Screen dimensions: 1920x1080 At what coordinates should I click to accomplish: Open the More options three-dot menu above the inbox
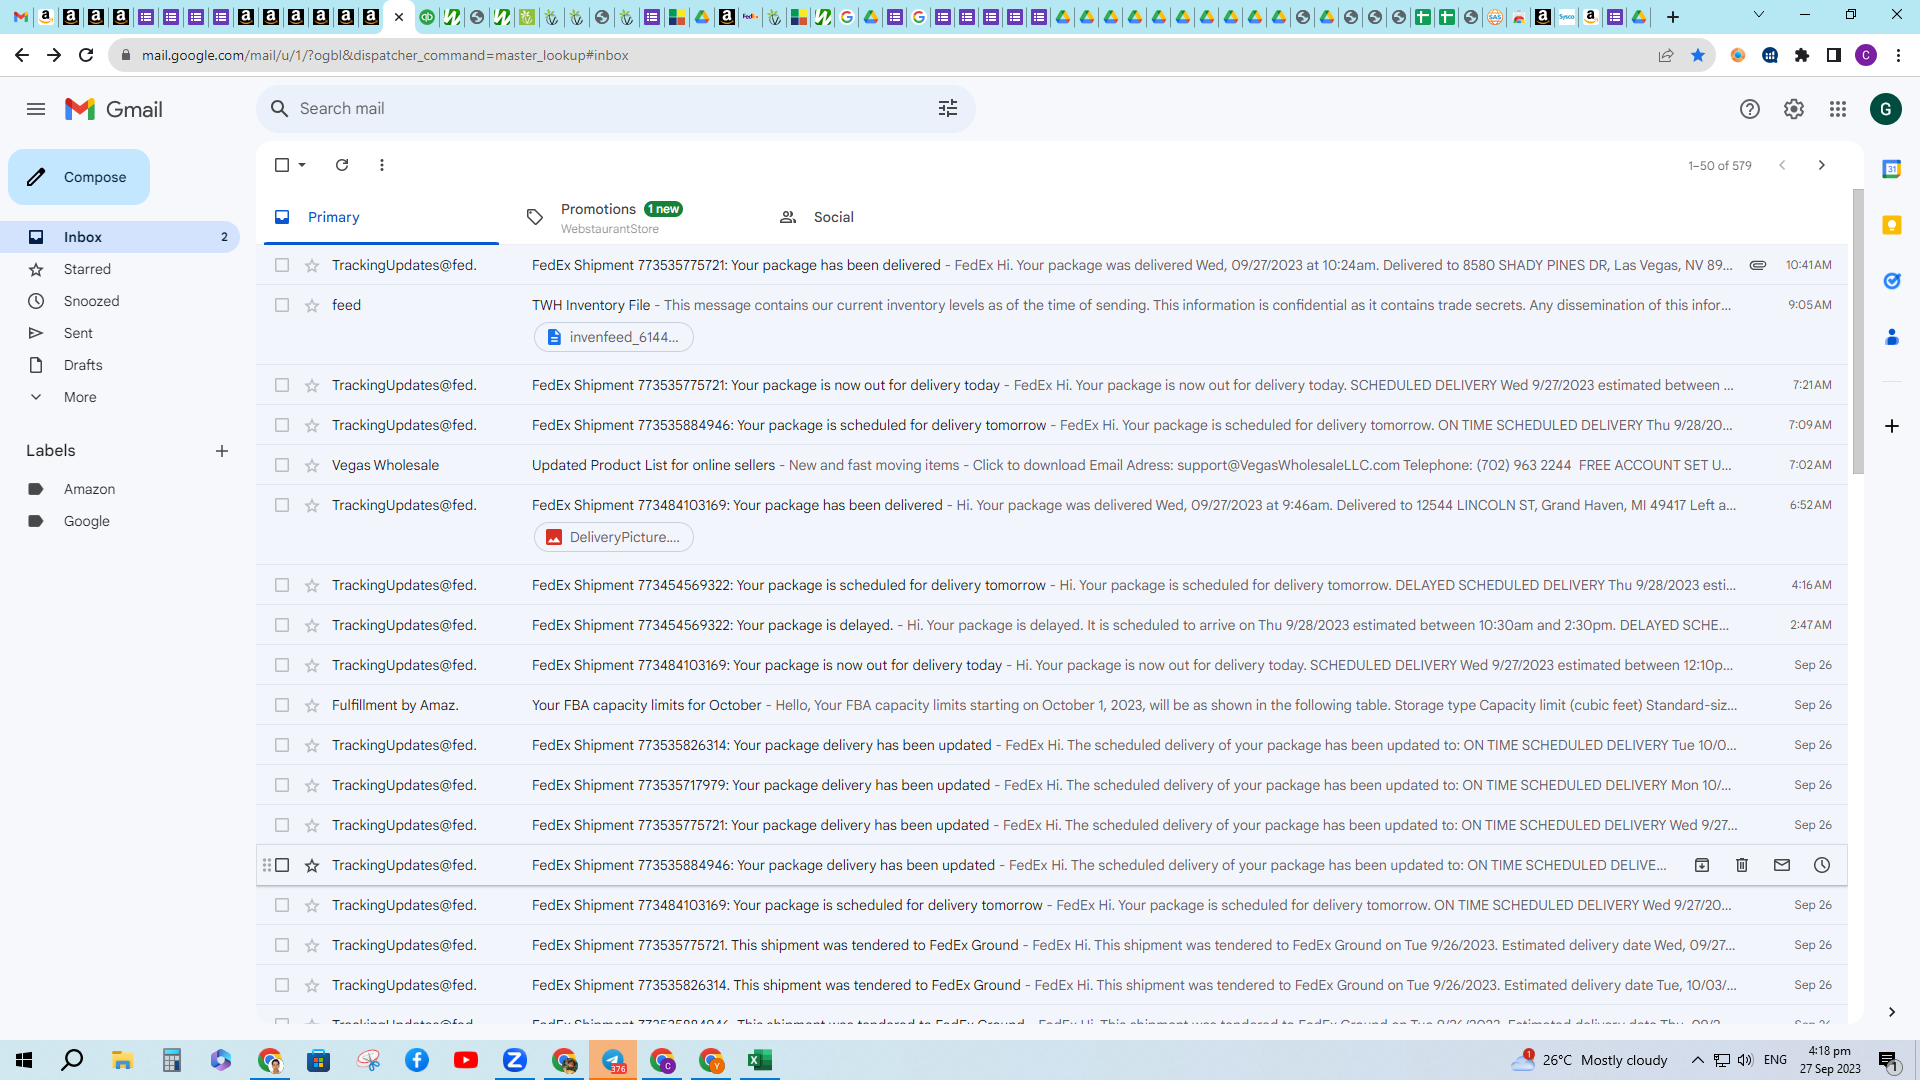pos(382,165)
